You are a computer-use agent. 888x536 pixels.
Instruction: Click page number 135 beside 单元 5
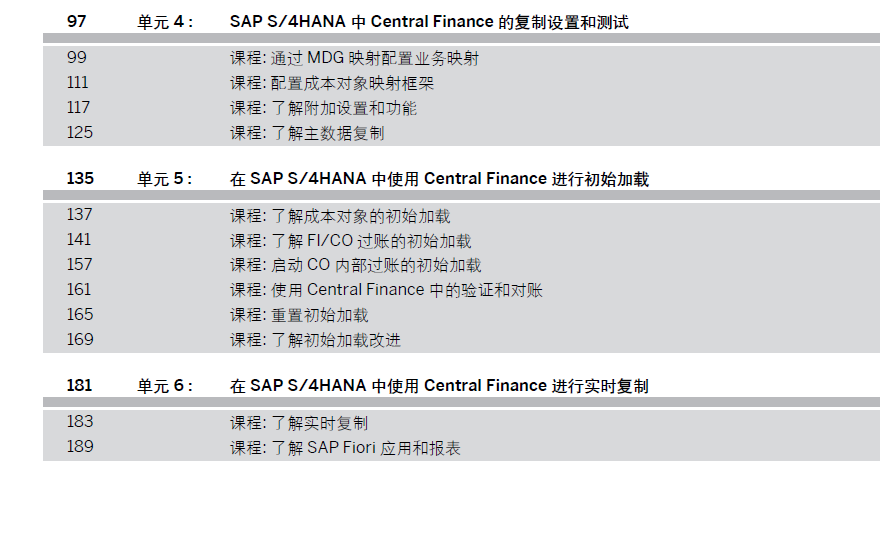click(80, 179)
